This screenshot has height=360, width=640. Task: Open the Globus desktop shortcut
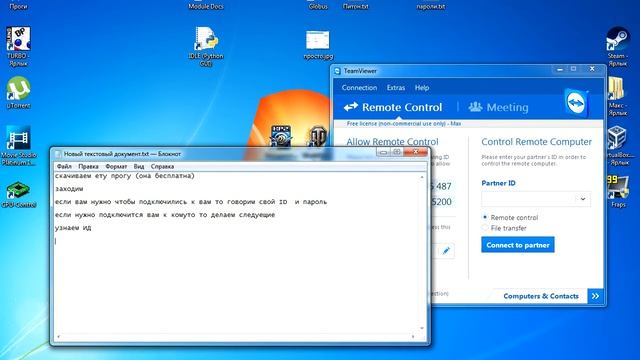[x=318, y=6]
